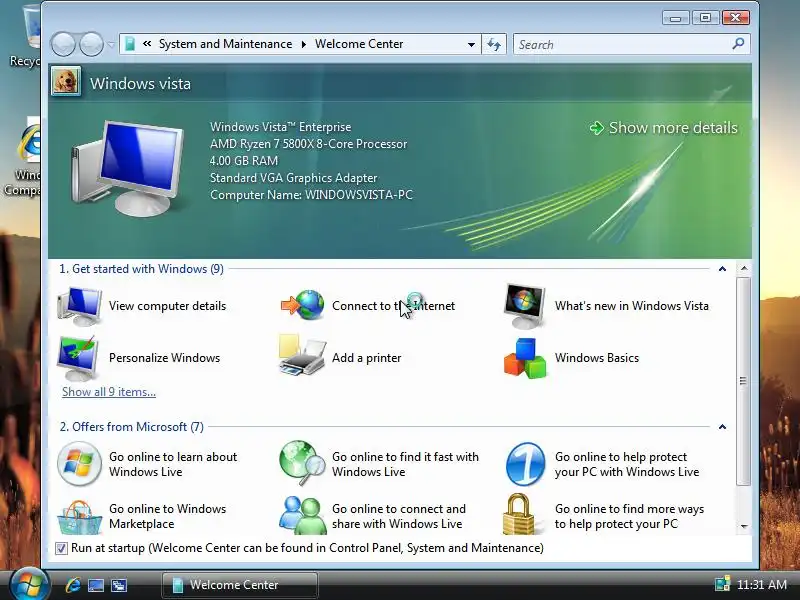Screen dimensions: 800x600
Task: Click the network icon in system tray
Action: coord(722,584)
